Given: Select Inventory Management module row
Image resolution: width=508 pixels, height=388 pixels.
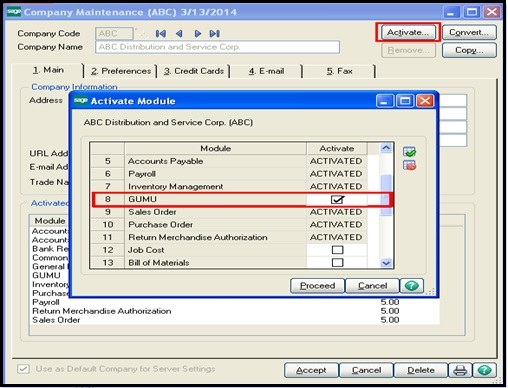Looking at the screenshot, I should pyautogui.click(x=229, y=187).
